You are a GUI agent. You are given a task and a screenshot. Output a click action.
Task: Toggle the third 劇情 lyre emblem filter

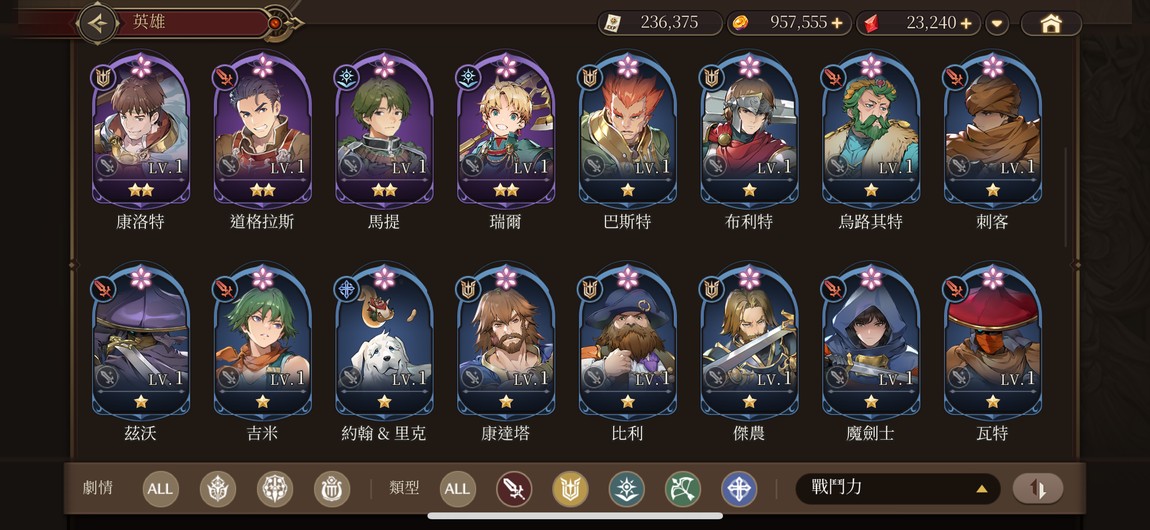[332, 489]
